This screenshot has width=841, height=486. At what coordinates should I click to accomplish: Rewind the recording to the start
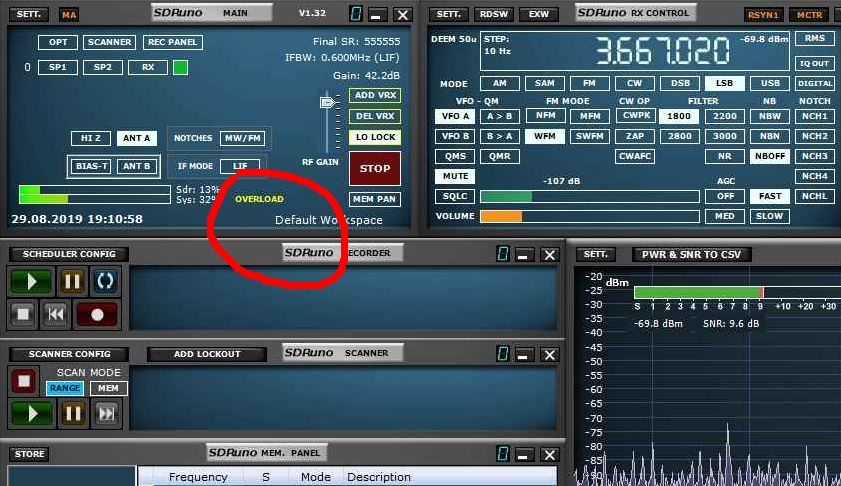pos(55,314)
